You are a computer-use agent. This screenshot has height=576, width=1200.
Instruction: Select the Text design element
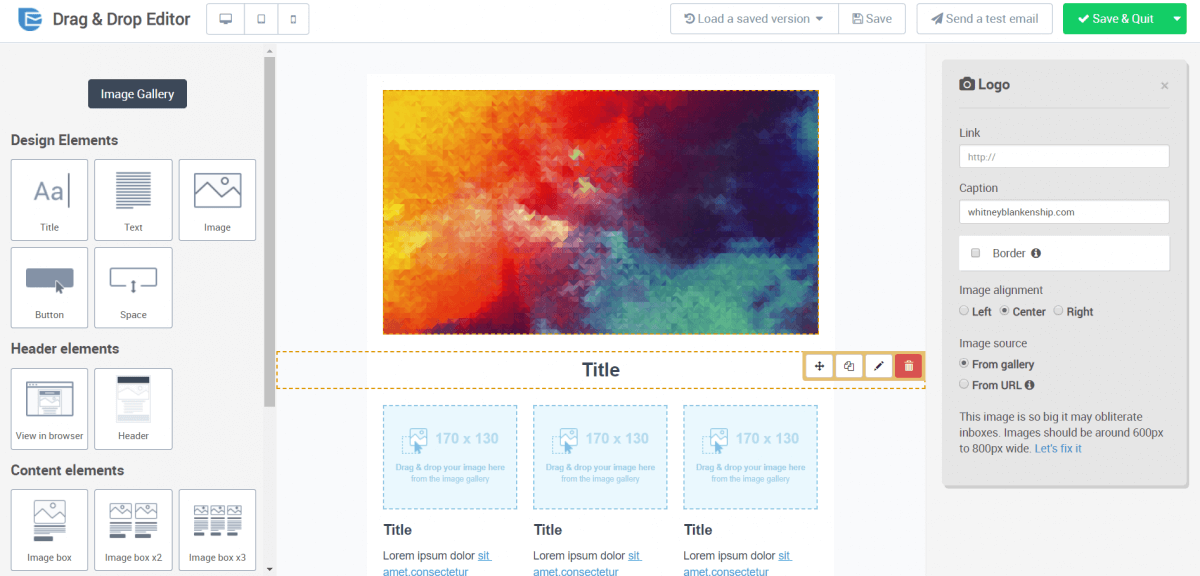[x=133, y=200]
